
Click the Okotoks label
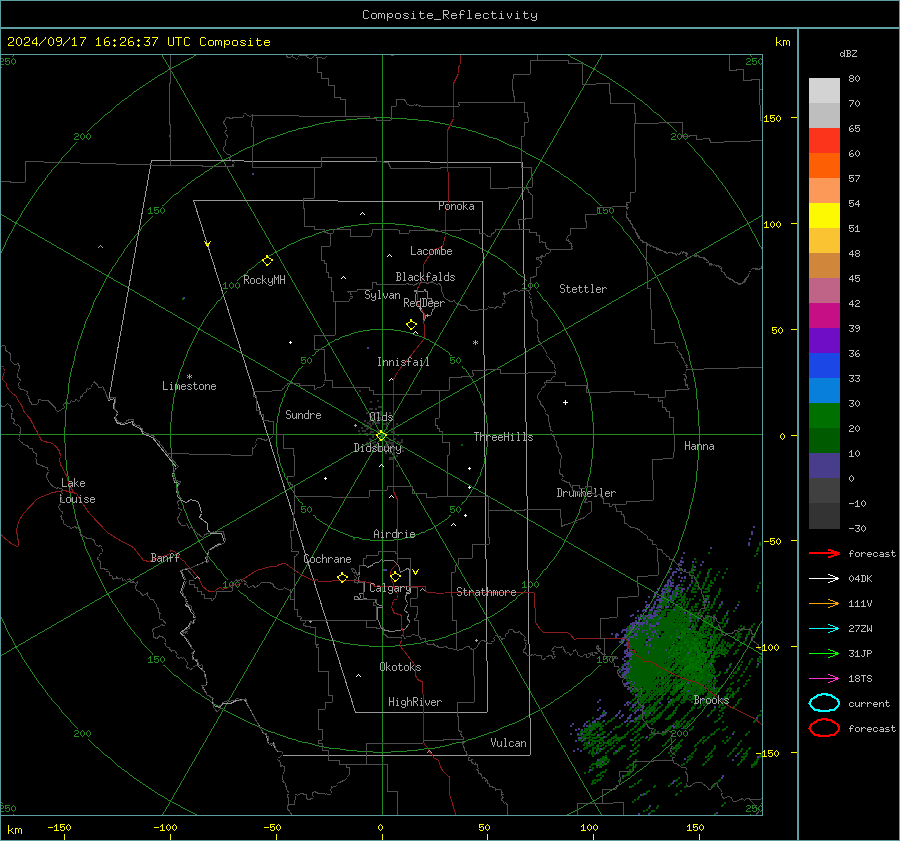pos(400,667)
